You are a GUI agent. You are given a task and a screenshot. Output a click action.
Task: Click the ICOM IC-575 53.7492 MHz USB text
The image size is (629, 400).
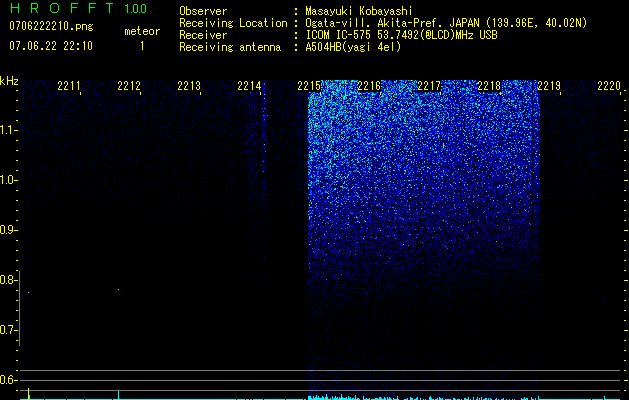pyautogui.click(x=402, y=35)
